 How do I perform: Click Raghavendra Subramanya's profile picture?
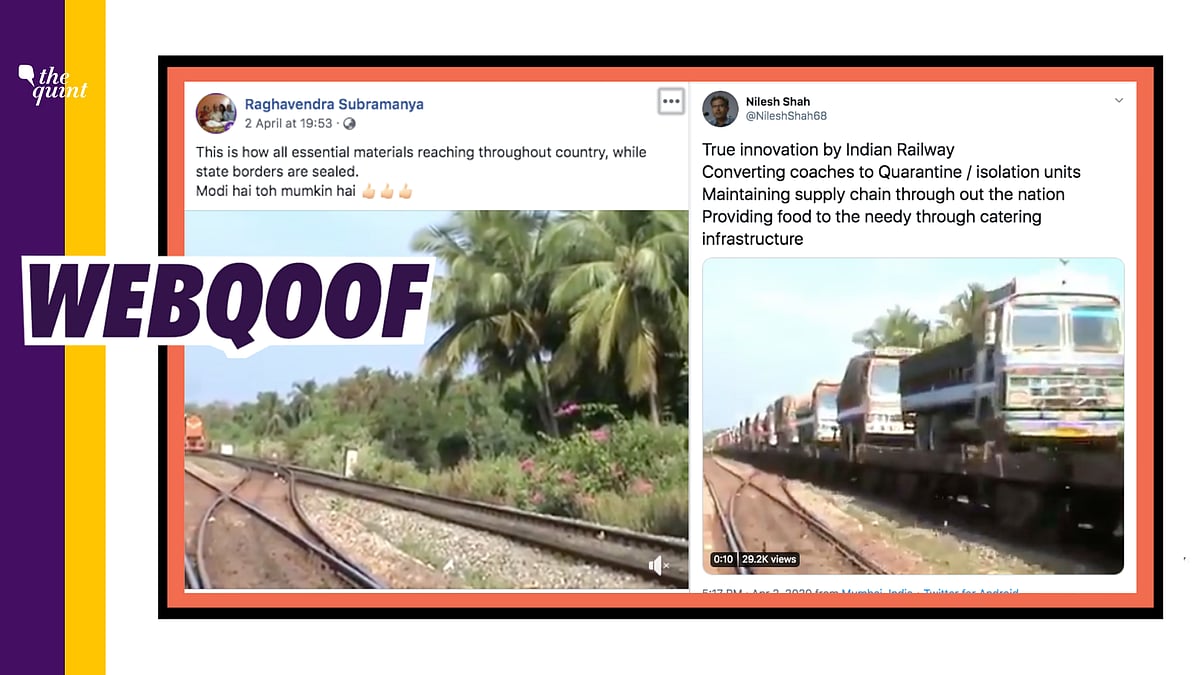point(216,112)
